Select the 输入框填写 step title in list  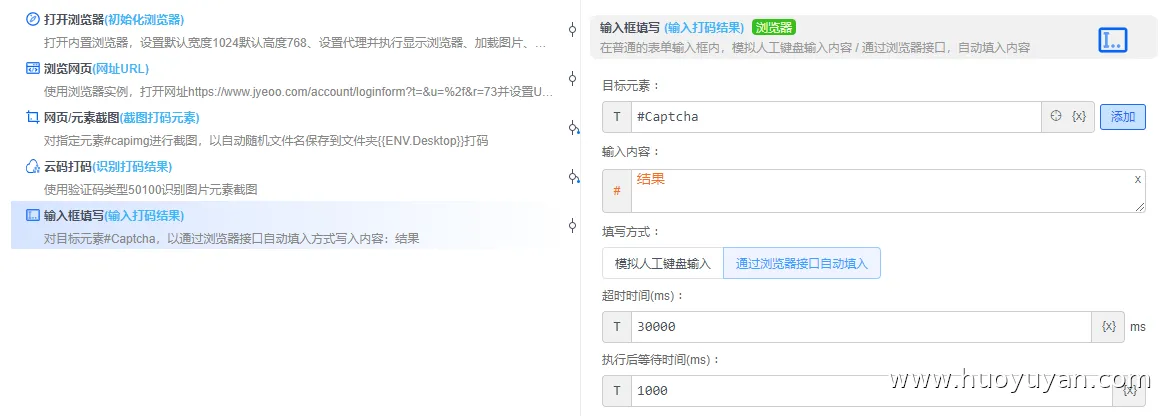(74, 215)
